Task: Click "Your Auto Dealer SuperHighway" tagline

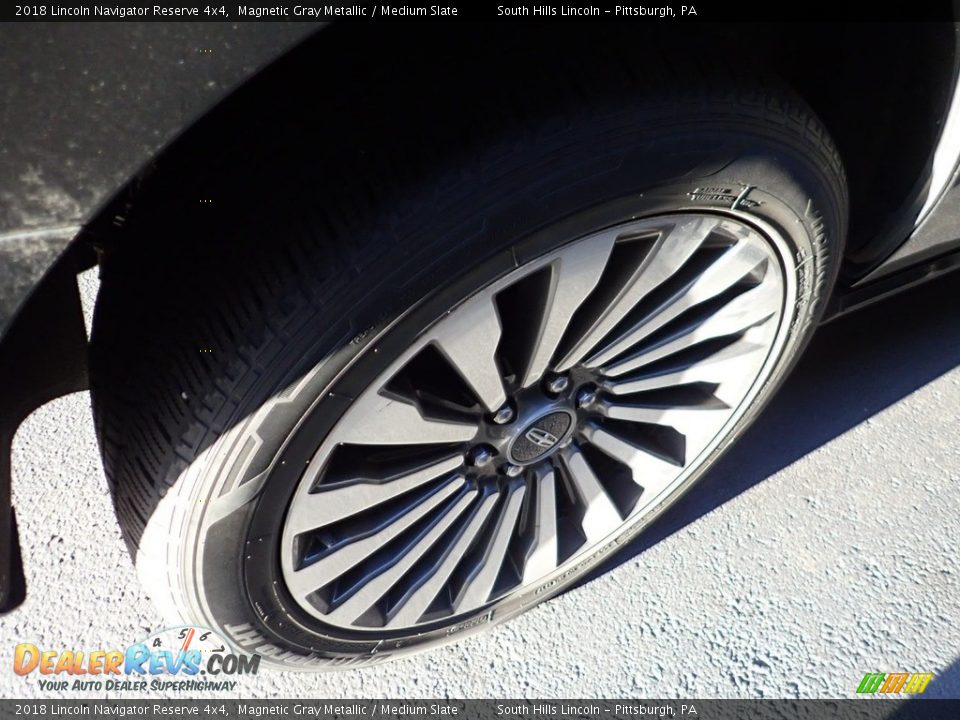Action: click(137, 685)
